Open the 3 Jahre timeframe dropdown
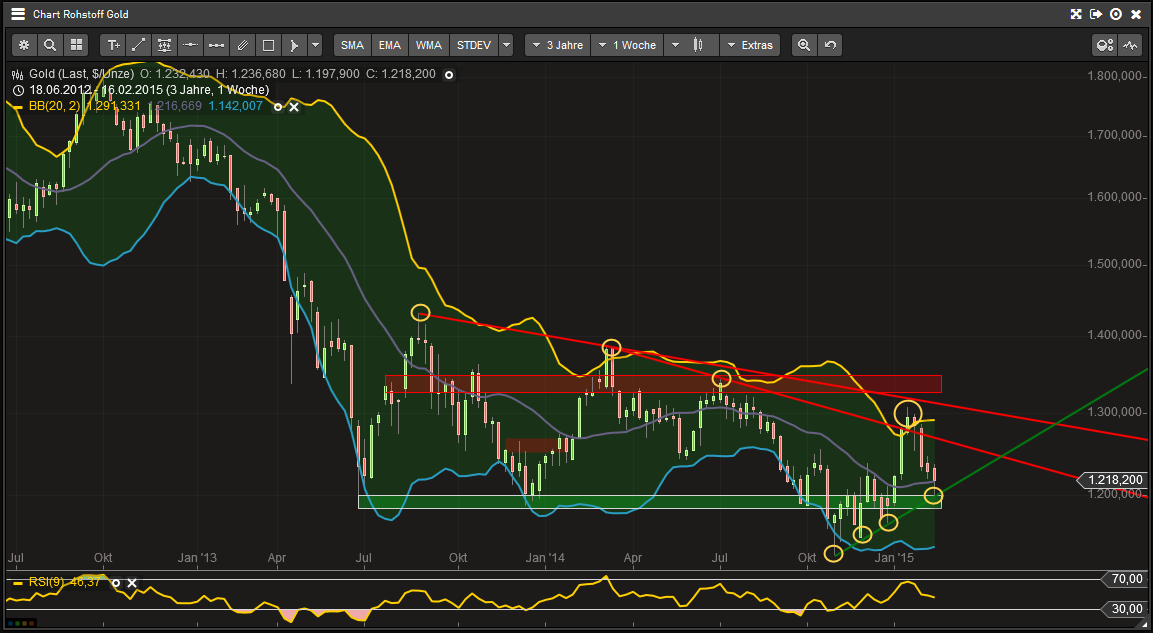 click(x=557, y=45)
